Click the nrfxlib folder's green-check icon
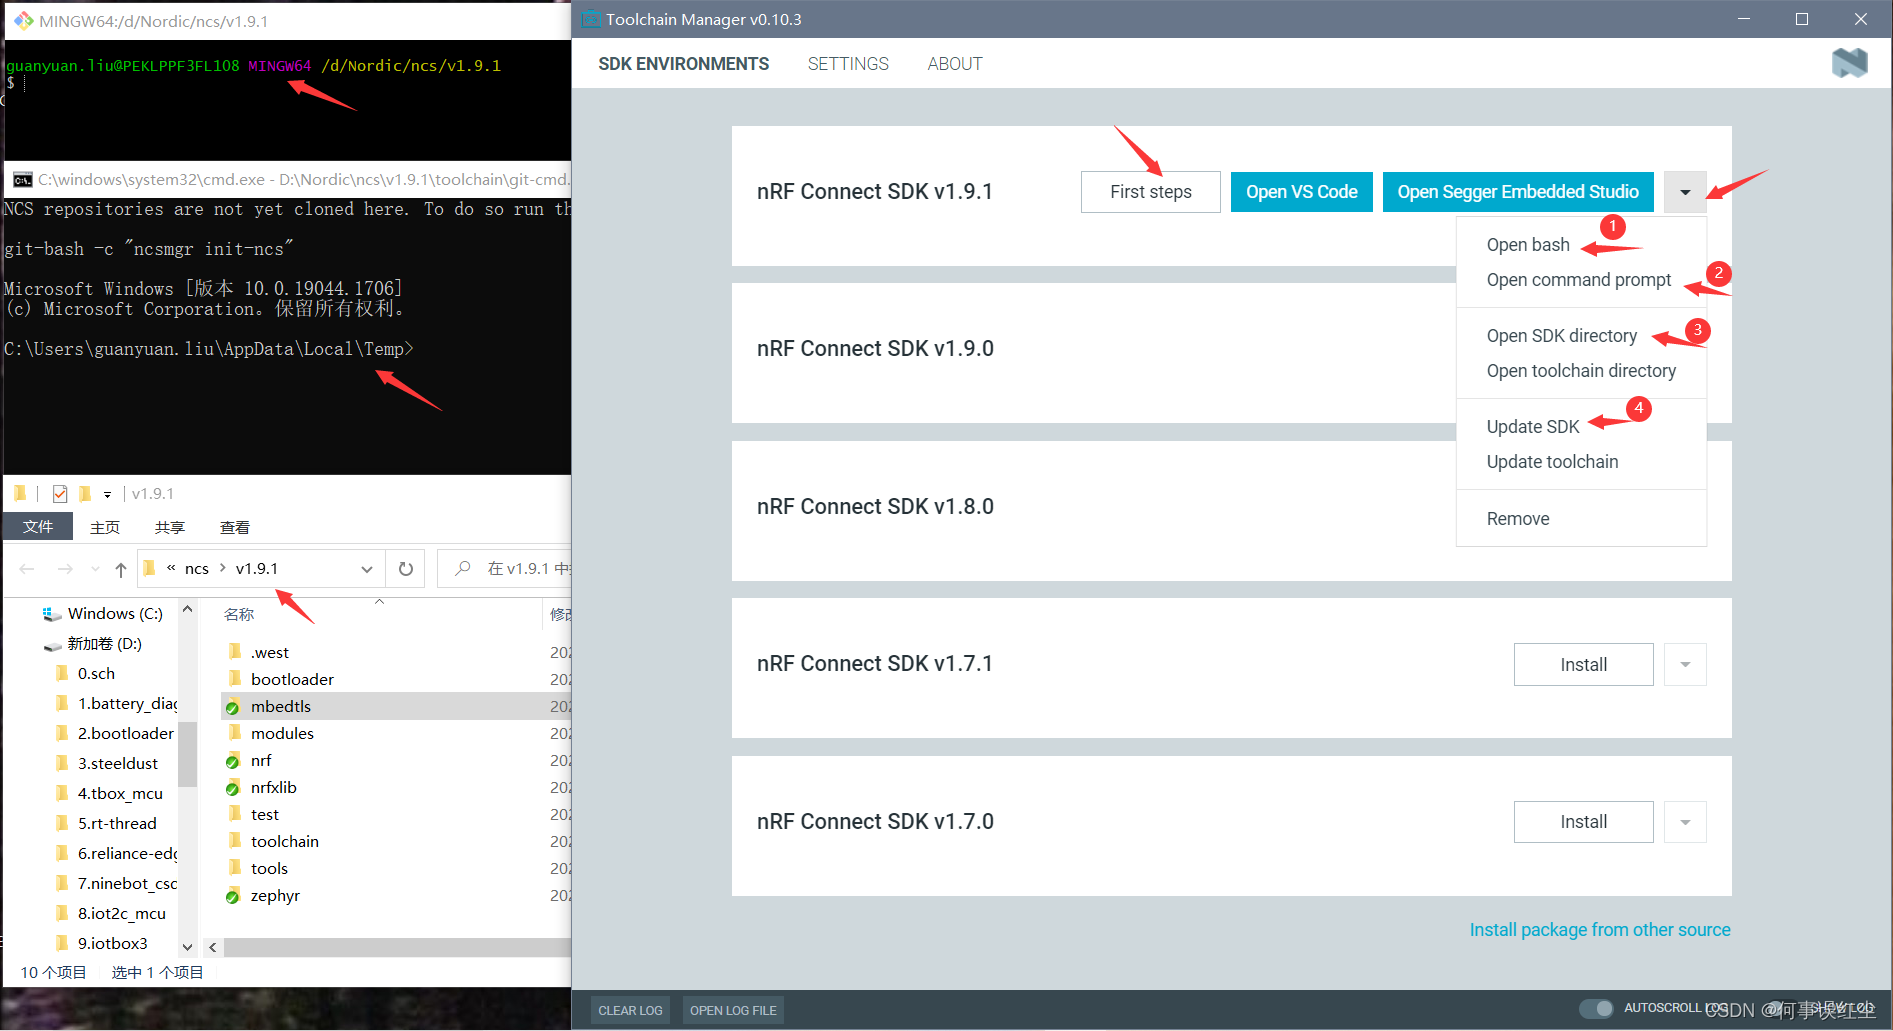1893x1031 pixels. click(233, 787)
